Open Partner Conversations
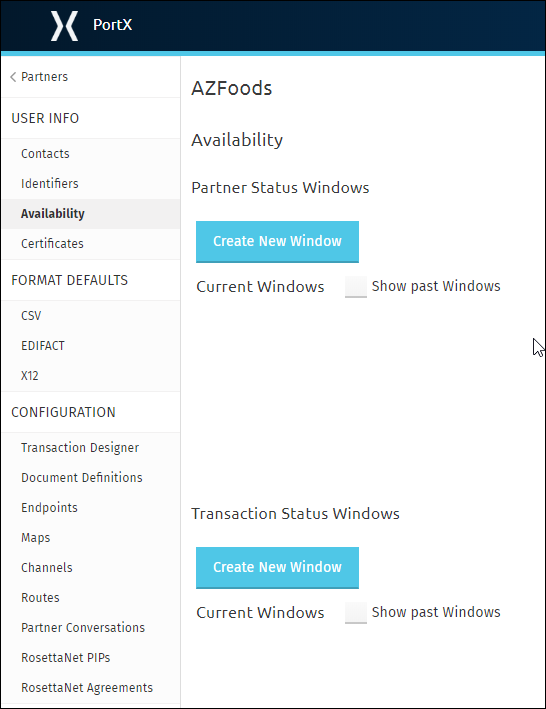Viewport: 546px width, 709px height. pyautogui.click(x=83, y=628)
